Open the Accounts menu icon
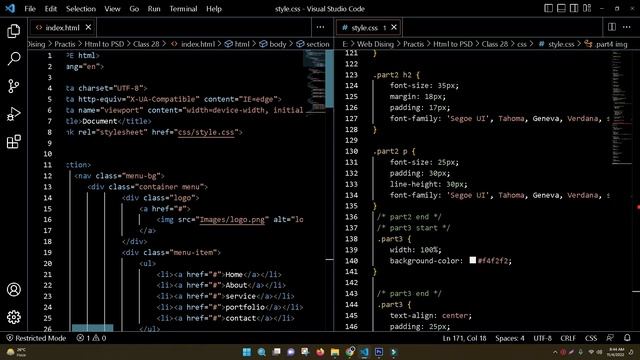 click(13, 289)
